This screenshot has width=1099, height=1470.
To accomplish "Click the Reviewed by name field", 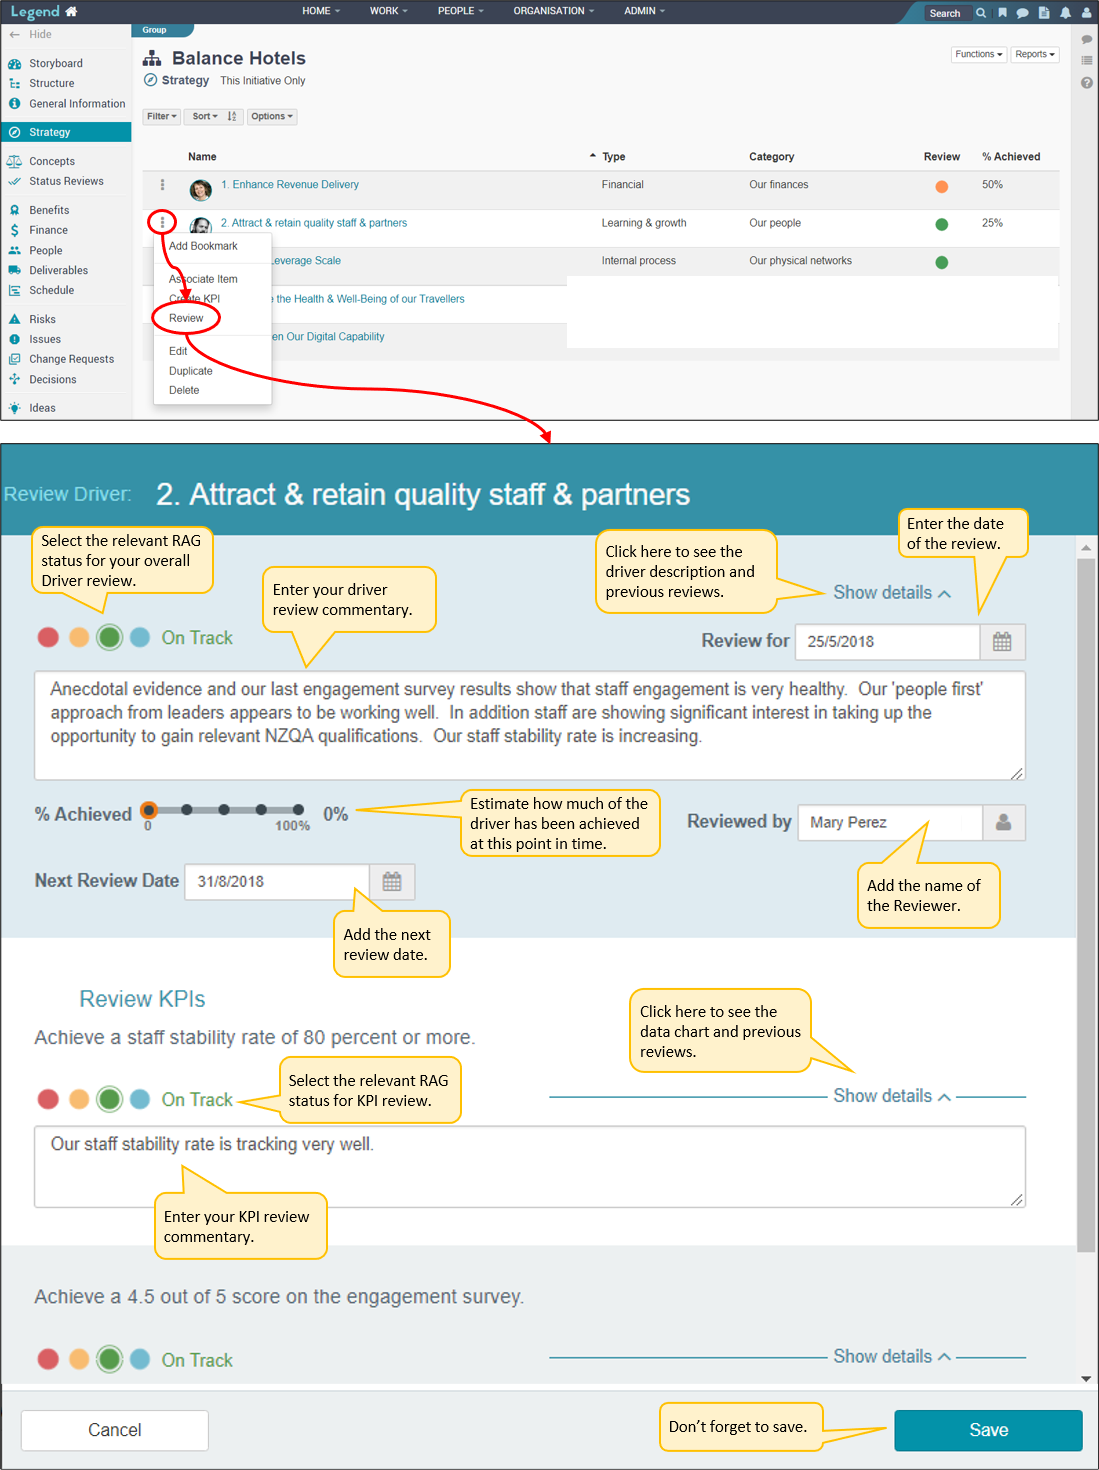I will tap(890, 822).
